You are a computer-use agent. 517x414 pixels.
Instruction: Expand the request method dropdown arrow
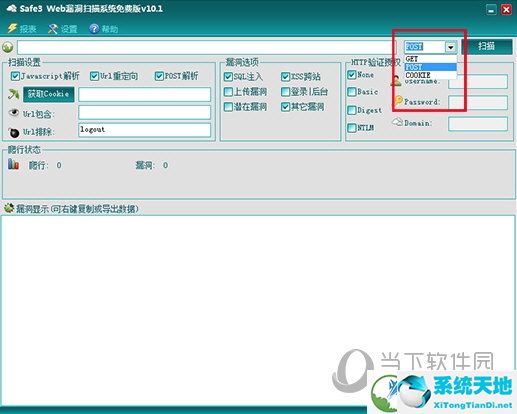[451, 47]
